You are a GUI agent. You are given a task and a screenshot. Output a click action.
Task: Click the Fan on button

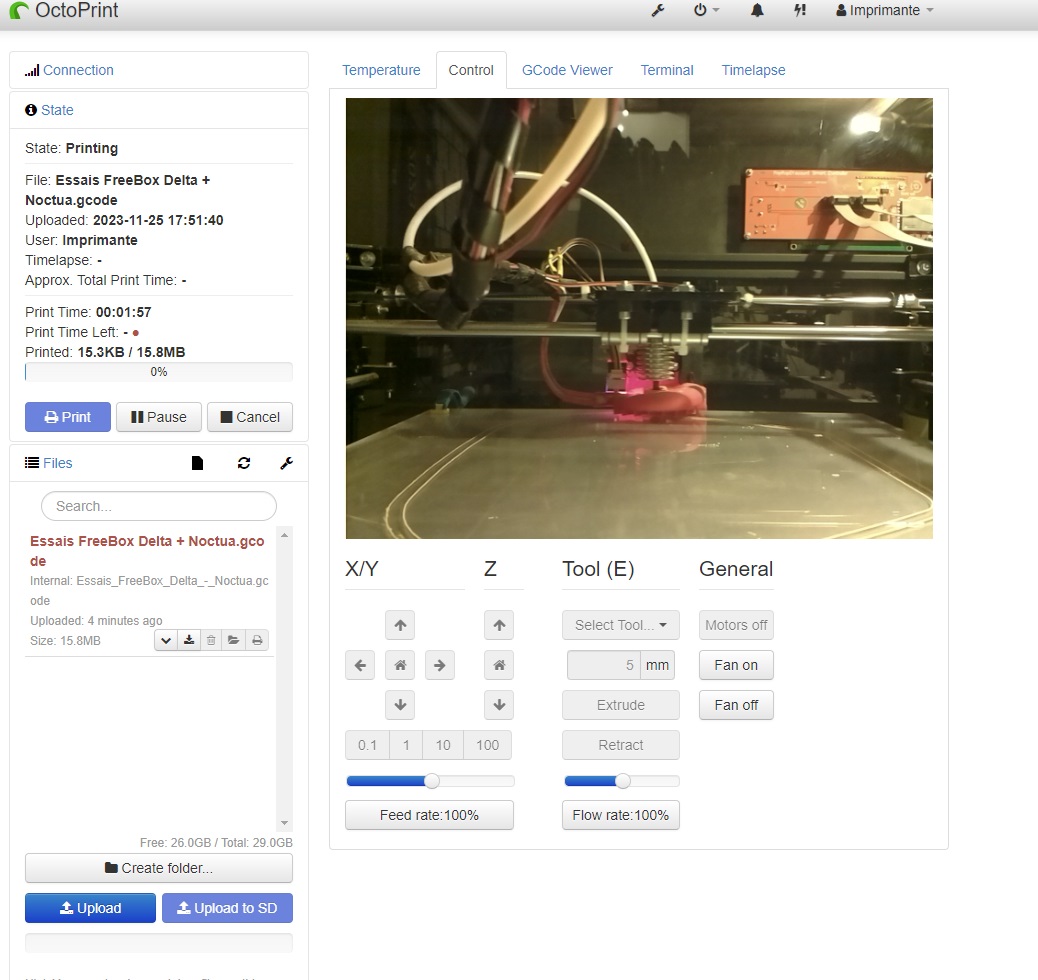click(x=736, y=665)
